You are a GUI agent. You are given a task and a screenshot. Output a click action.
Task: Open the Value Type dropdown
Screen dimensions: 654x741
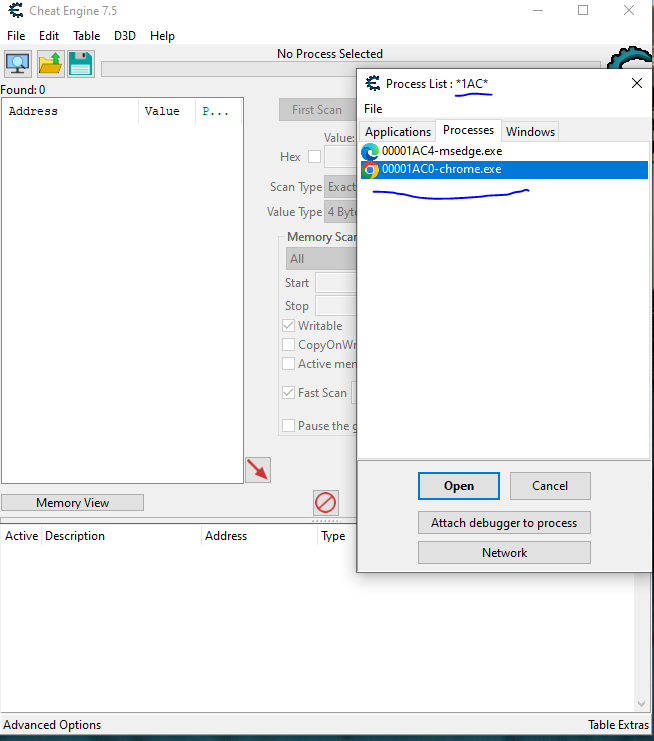[340, 212]
